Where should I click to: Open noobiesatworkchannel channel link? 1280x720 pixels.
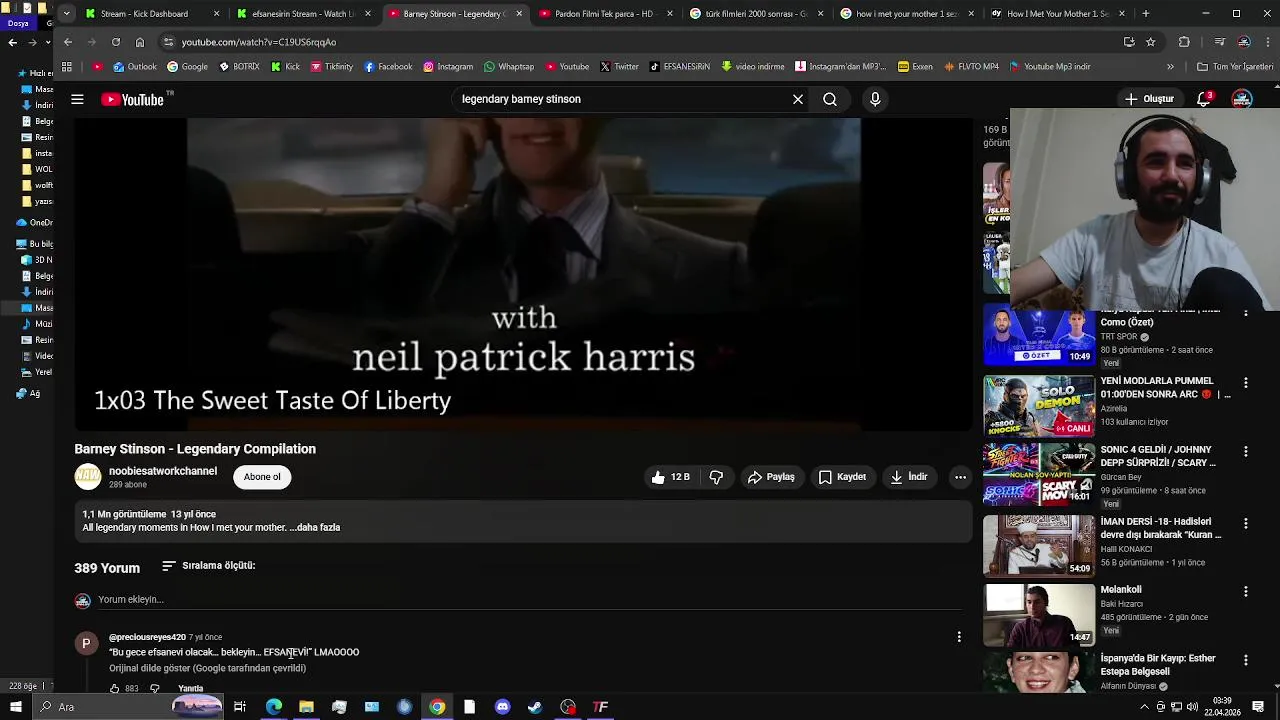[163, 471]
